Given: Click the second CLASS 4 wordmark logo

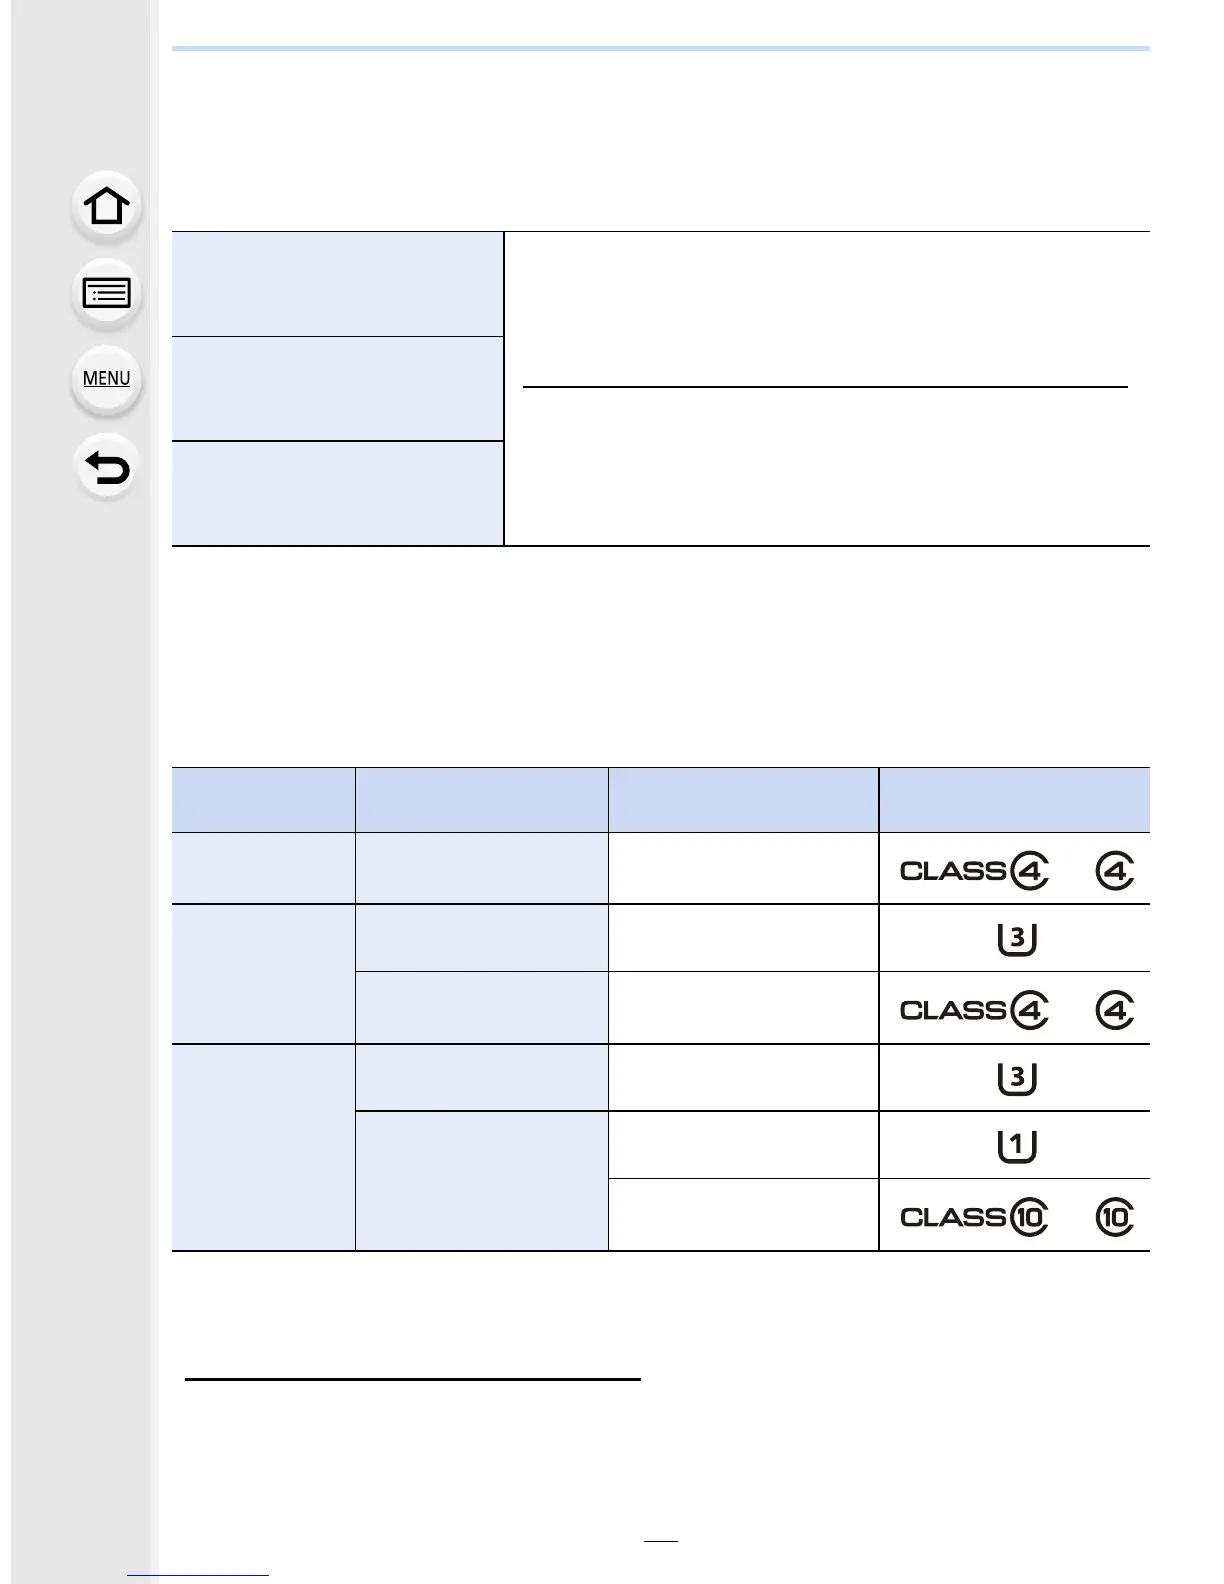Looking at the screenshot, I should point(974,1010).
